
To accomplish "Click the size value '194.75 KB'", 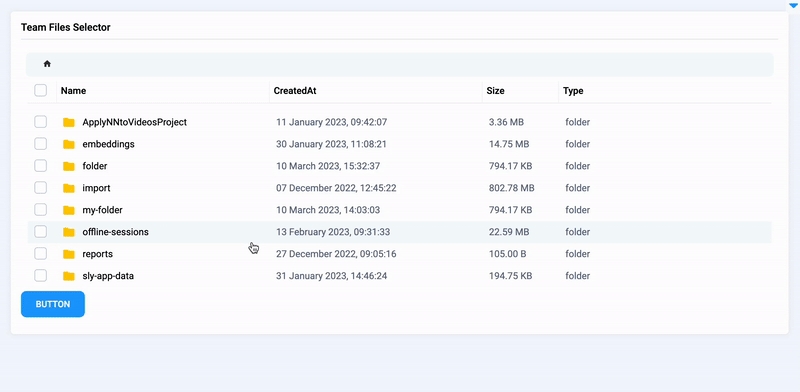I will point(510,276).
